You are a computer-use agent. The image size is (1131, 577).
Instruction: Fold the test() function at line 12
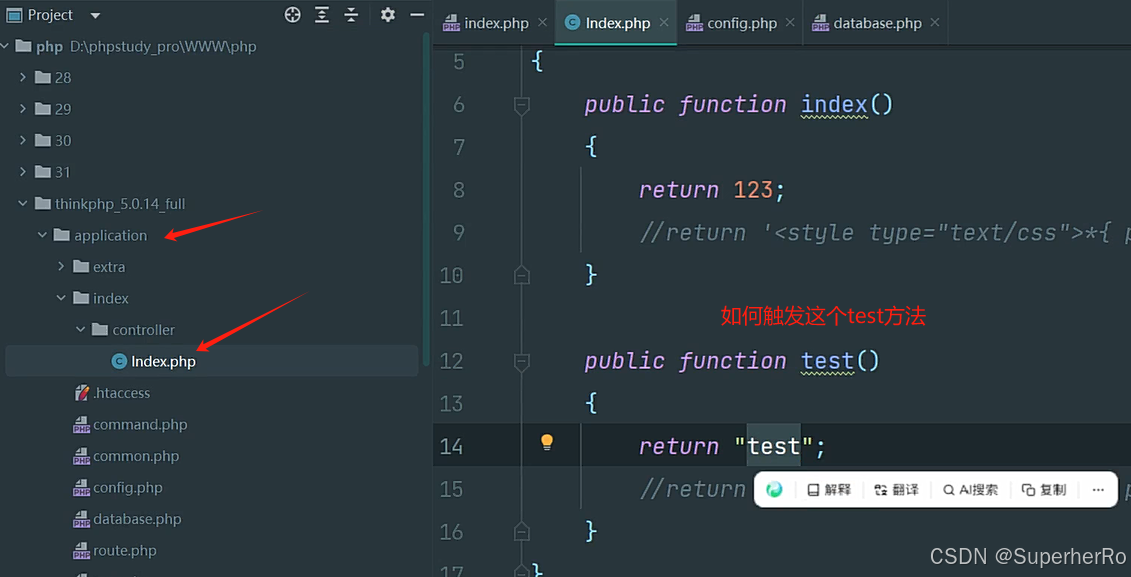pyautogui.click(x=522, y=361)
